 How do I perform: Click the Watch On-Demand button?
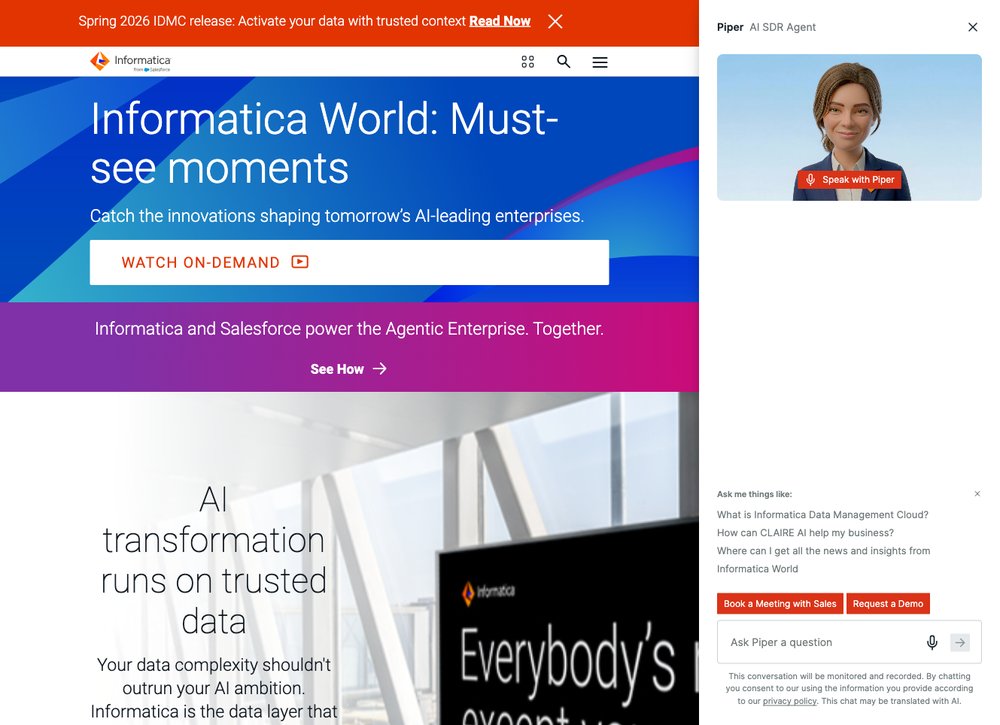(349, 262)
